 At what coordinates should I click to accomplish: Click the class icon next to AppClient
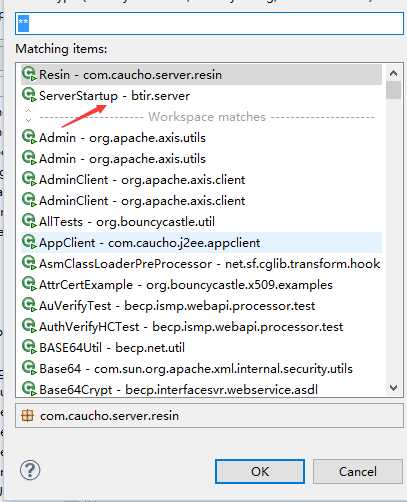29,242
